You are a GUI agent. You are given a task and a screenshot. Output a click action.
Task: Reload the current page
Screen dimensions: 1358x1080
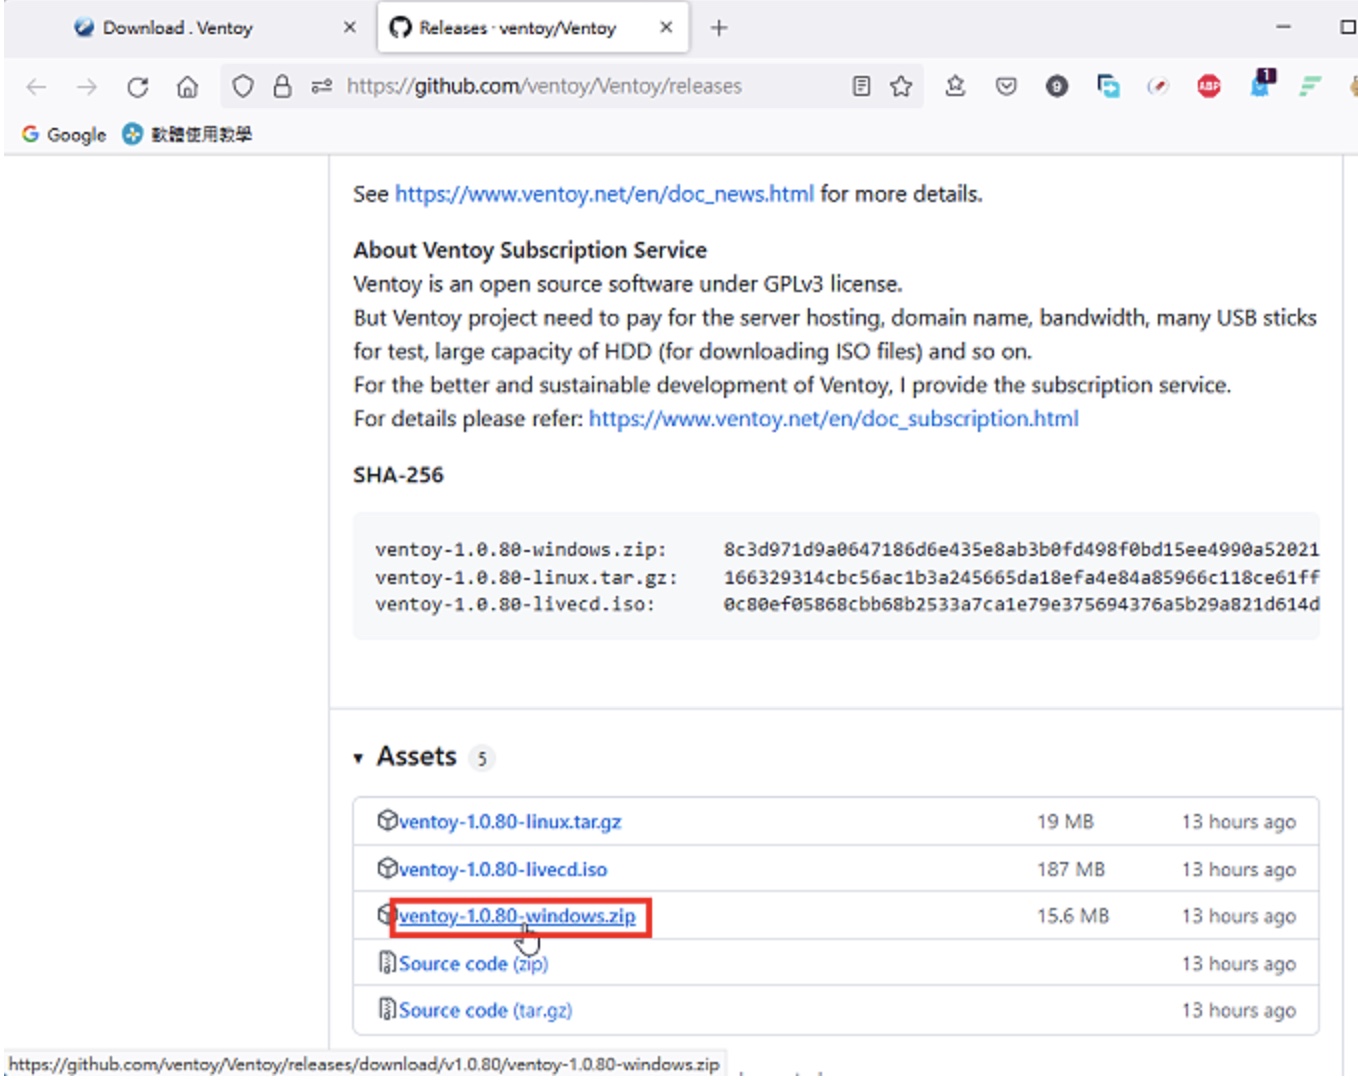point(138,87)
